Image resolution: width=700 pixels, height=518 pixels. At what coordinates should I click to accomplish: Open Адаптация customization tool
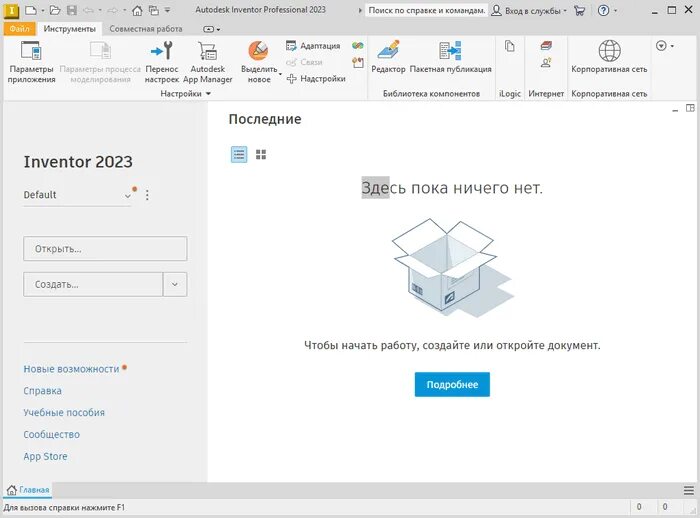[x=313, y=46]
